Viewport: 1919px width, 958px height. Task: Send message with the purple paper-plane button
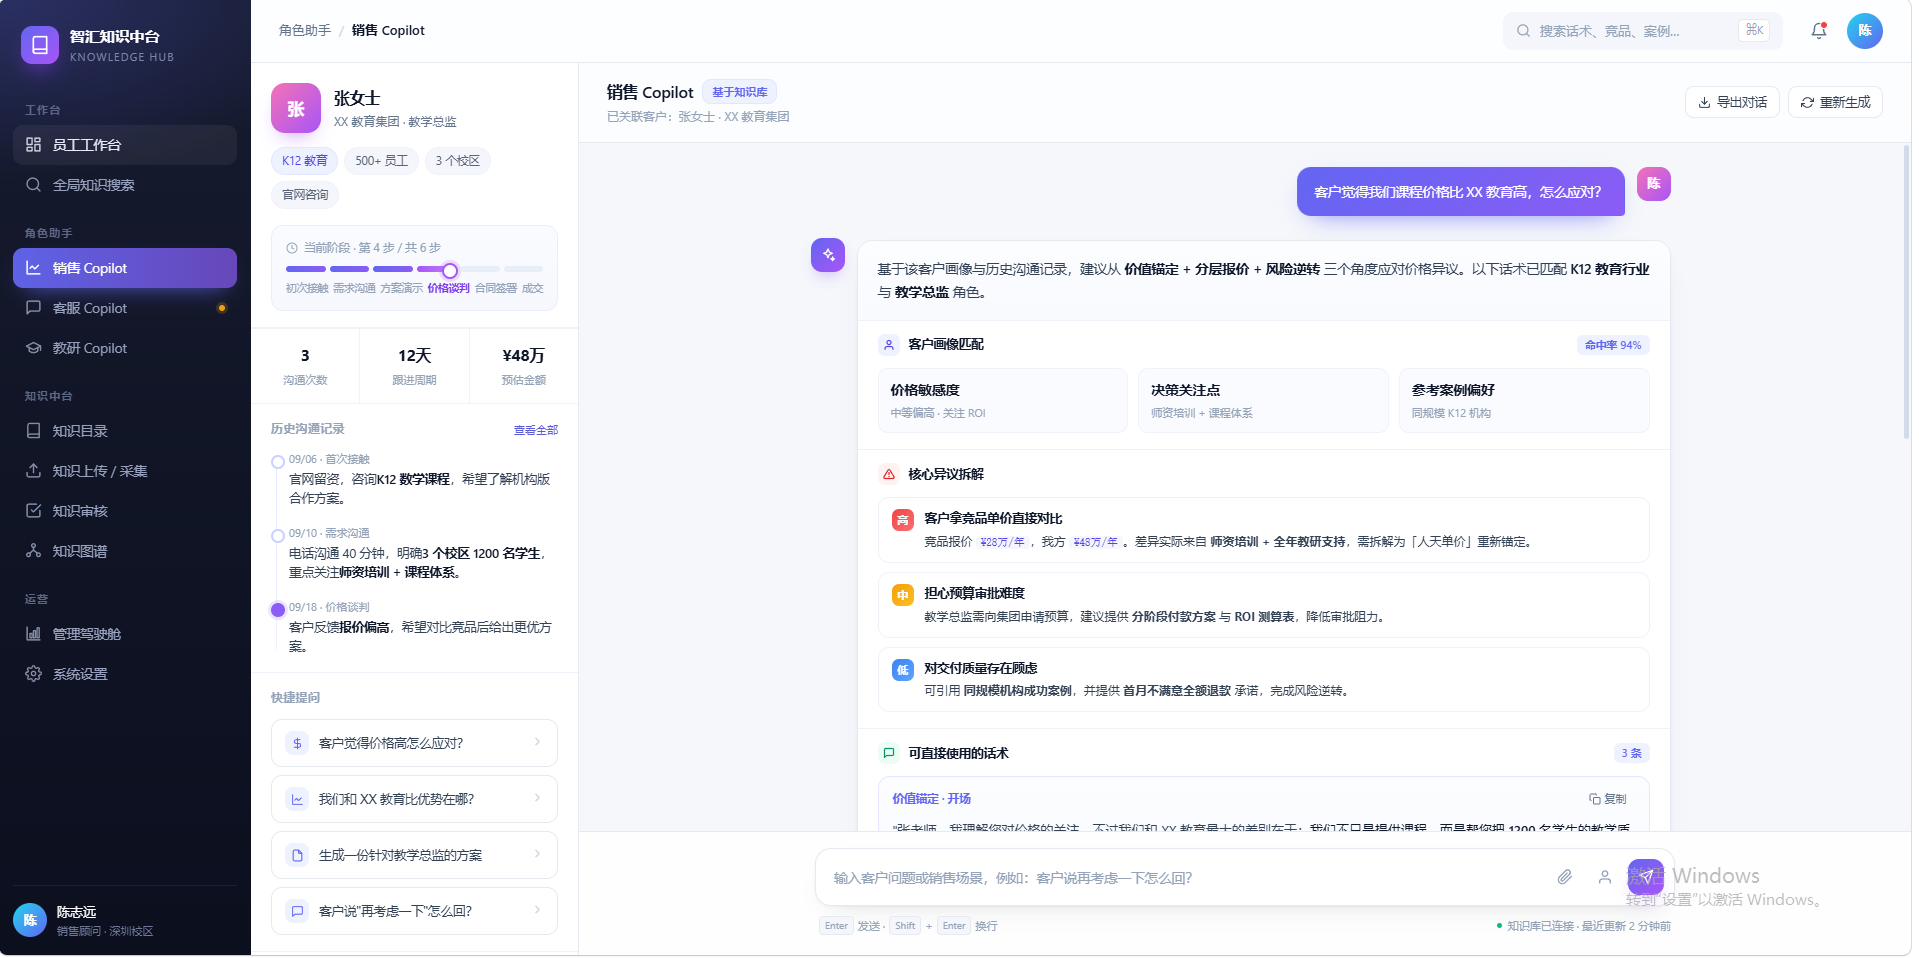[x=1645, y=877]
